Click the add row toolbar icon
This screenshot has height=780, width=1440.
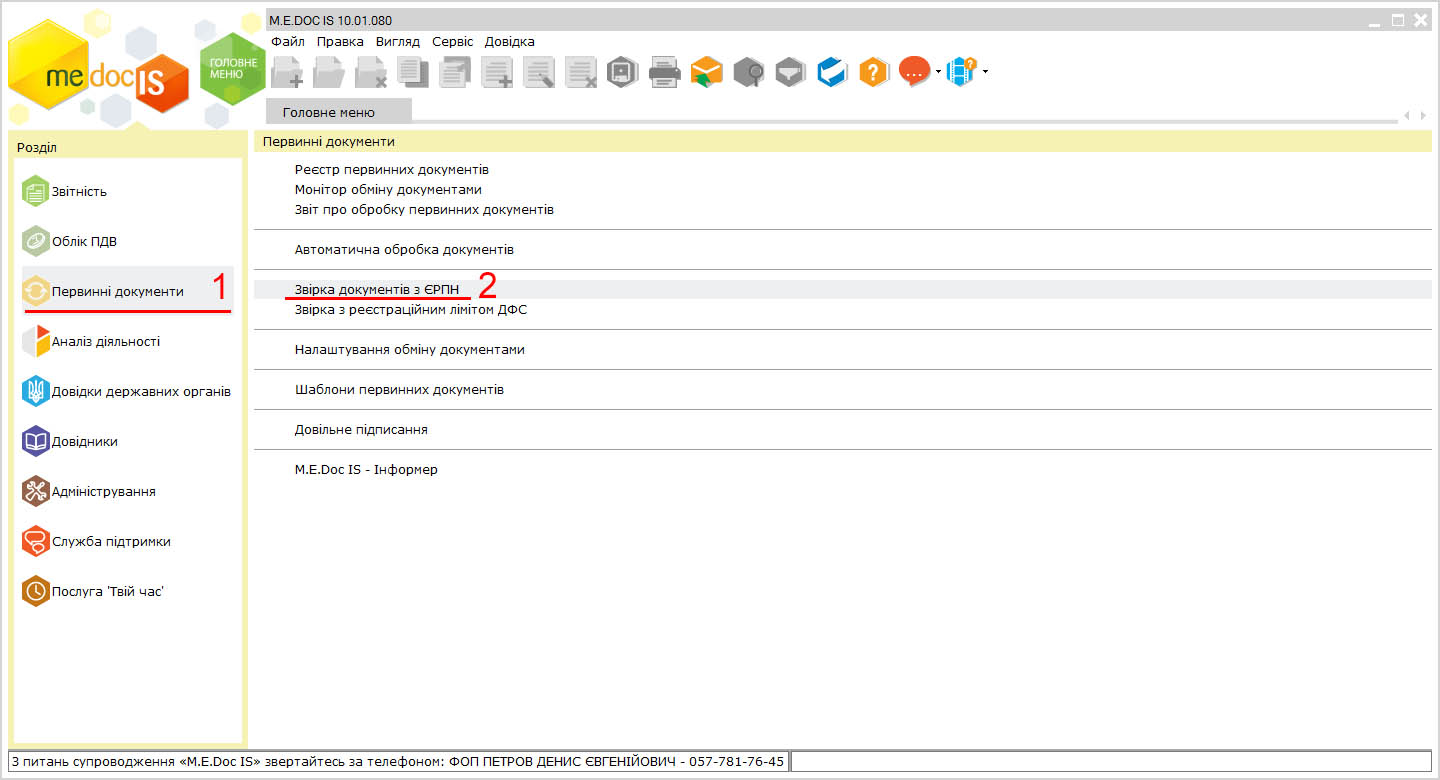click(497, 72)
